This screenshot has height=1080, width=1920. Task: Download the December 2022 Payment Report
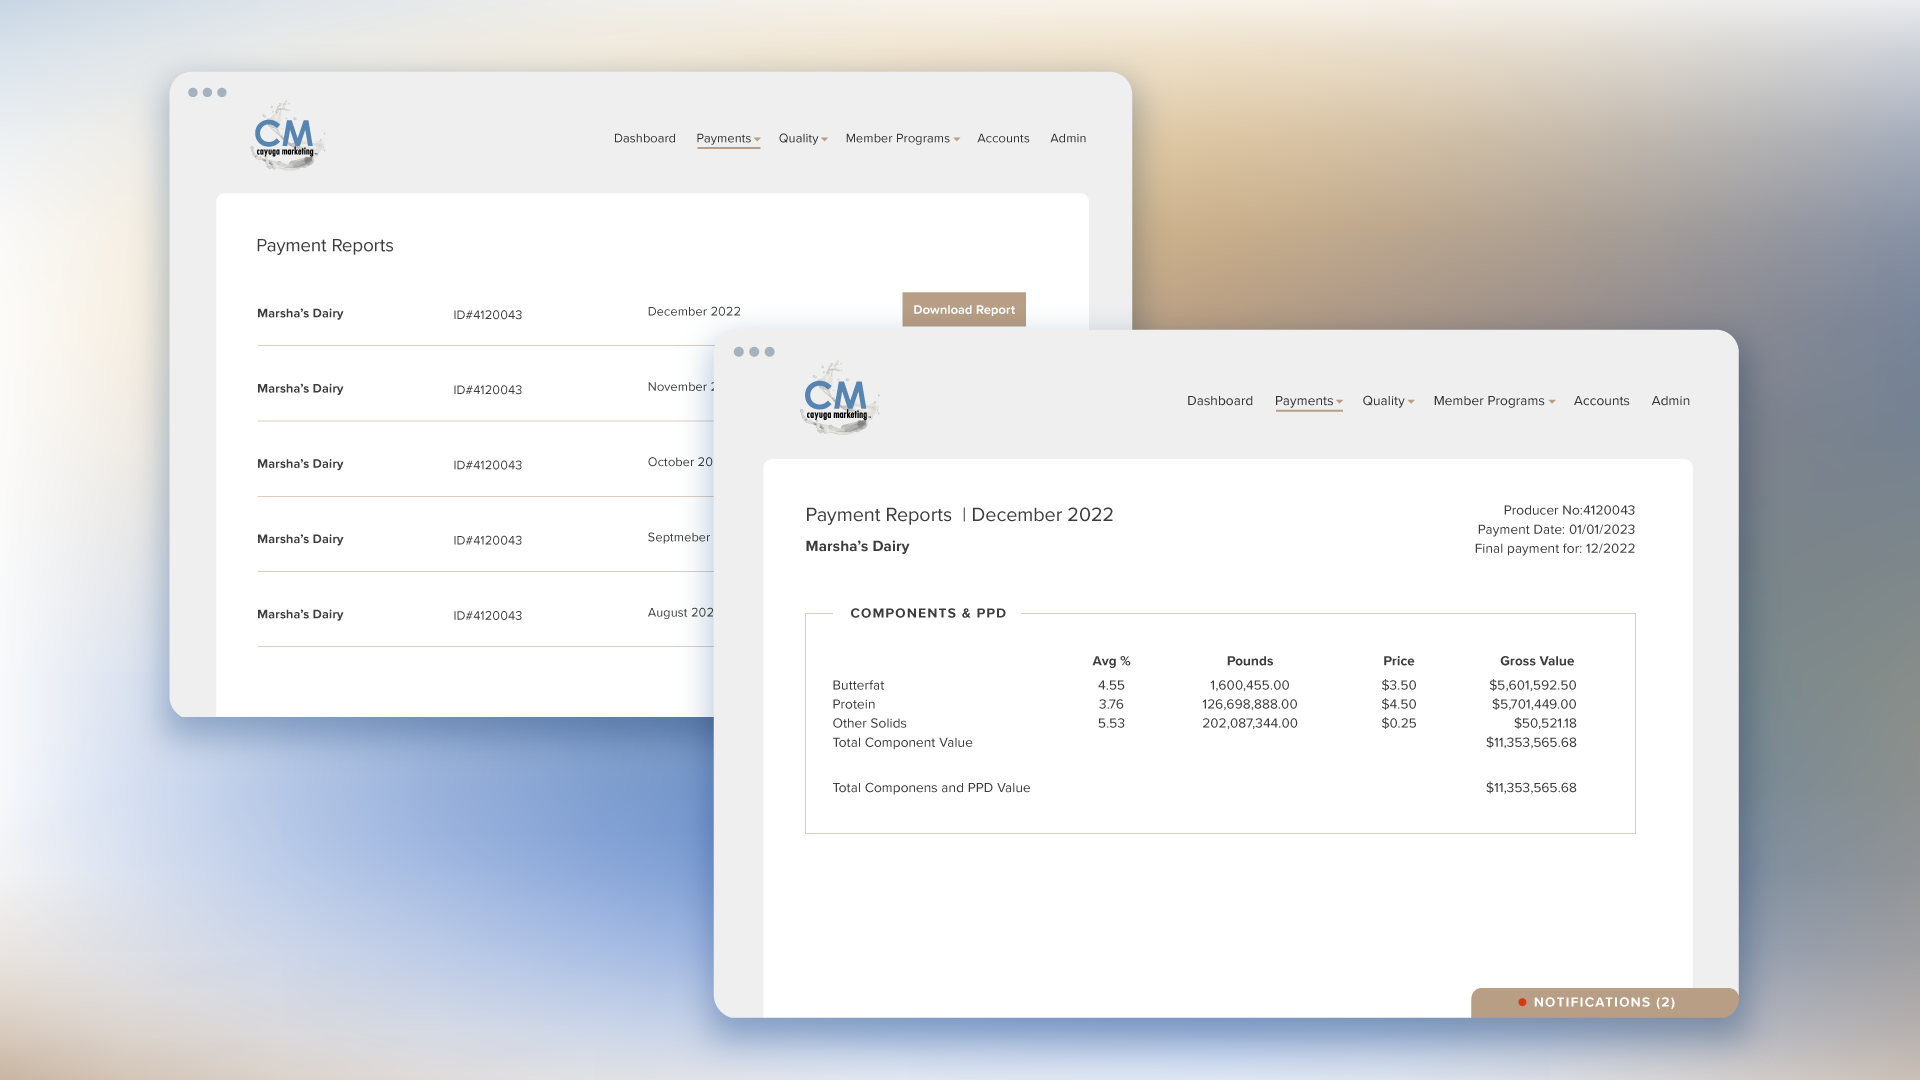pos(963,309)
